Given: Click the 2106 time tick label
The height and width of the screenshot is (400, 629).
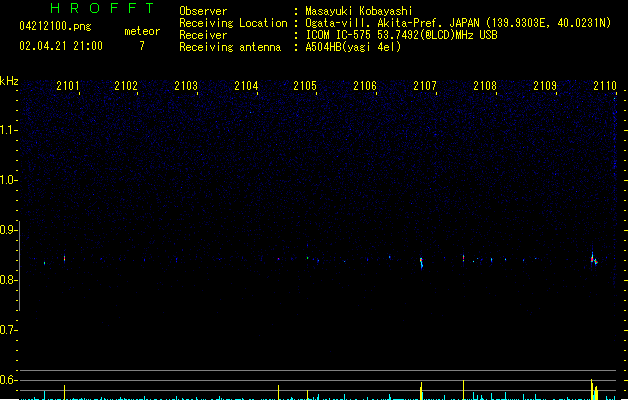Looking at the screenshot, I should tap(365, 86).
